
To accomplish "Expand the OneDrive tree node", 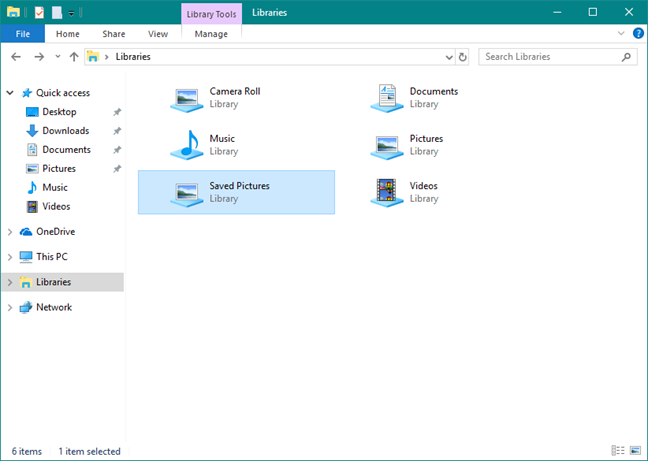I will [10, 232].
